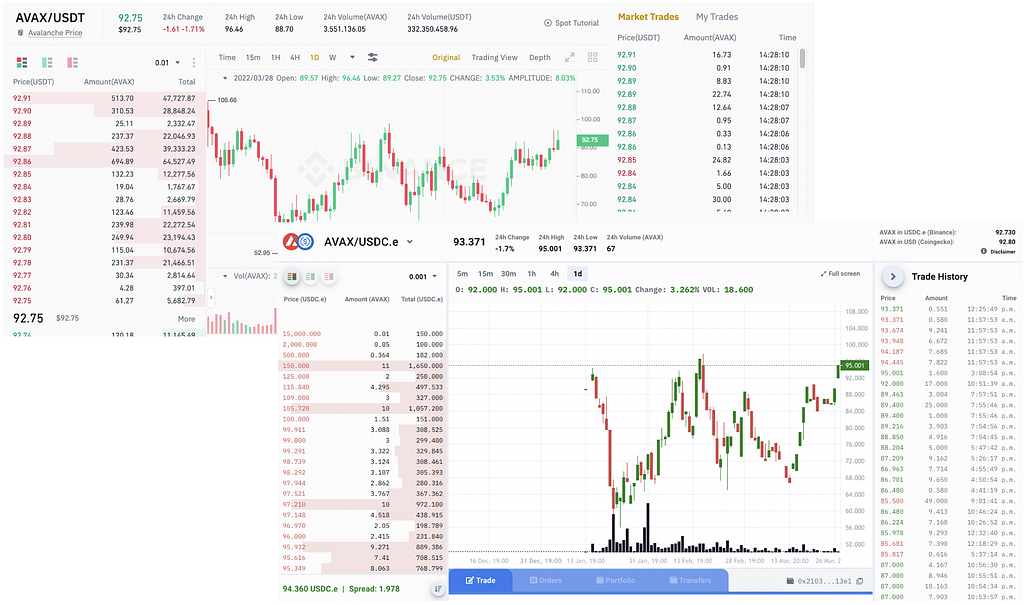The width and height of the screenshot is (1024, 605).
Task: Open Binance order book more options menu
Action: tap(194, 63)
